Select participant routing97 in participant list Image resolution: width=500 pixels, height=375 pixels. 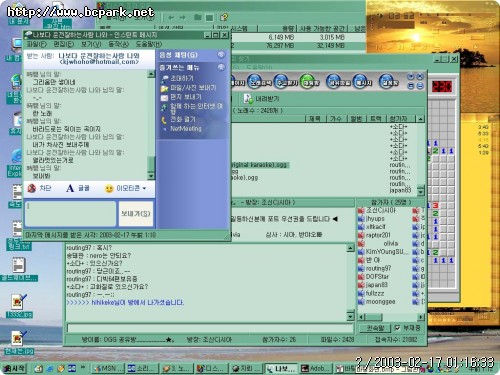click(x=378, y=268)
